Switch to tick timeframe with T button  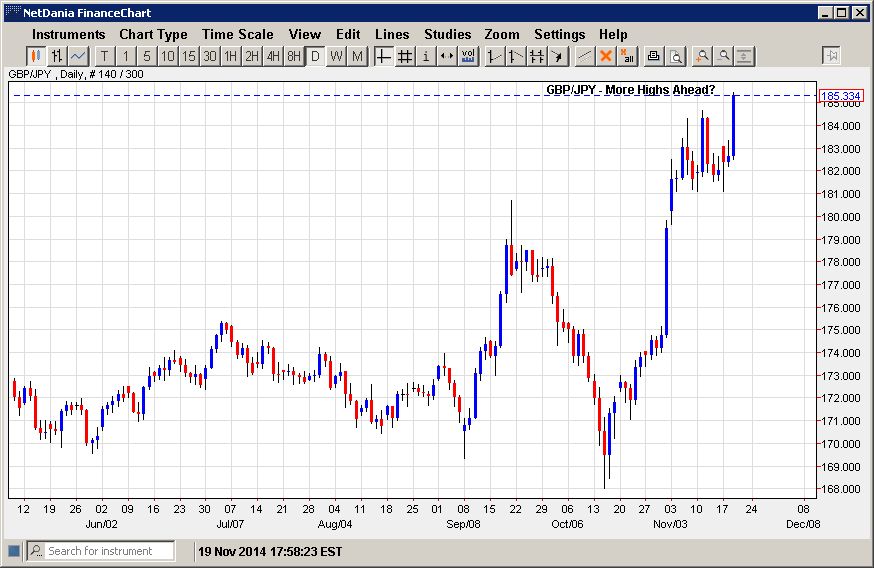(x=105, y=56)
